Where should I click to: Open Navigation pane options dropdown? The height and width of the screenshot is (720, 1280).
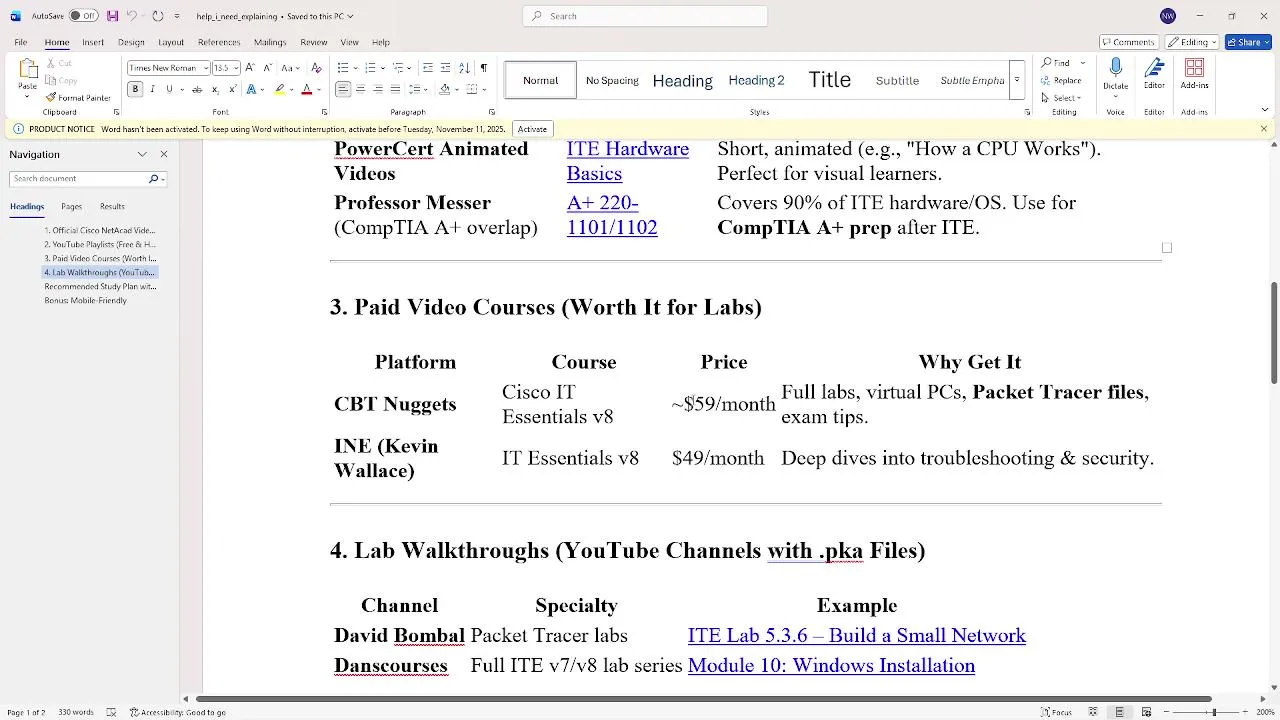[142, 154]
